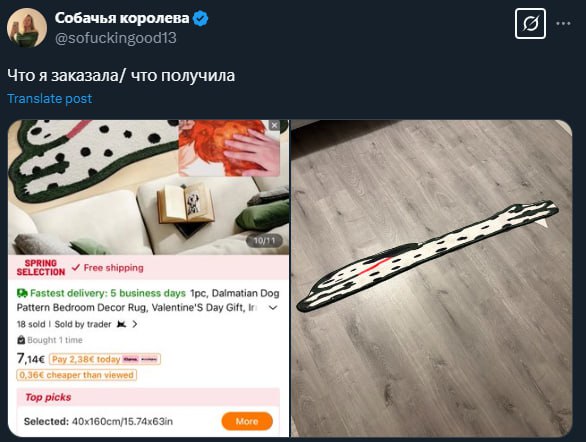The height and width of the screenshot is (442, 586).
Task: Open trader details chevron arrow
Action: coord(135,324)
